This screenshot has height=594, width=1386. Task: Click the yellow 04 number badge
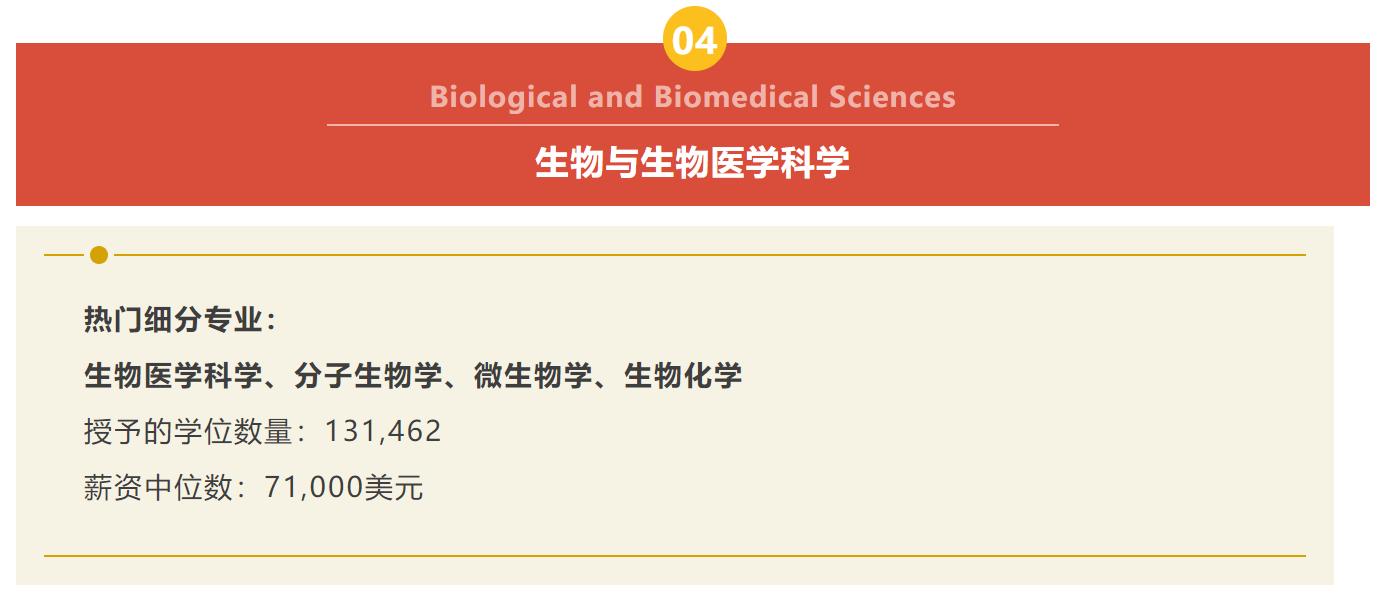pos(694,41)
